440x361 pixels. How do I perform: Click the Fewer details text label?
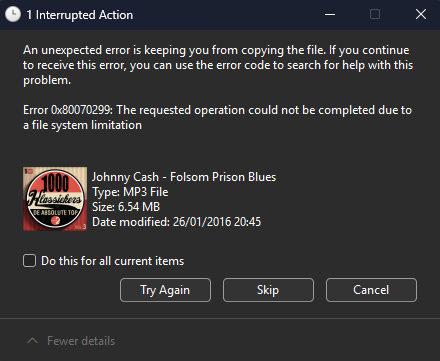pos(81,341)
